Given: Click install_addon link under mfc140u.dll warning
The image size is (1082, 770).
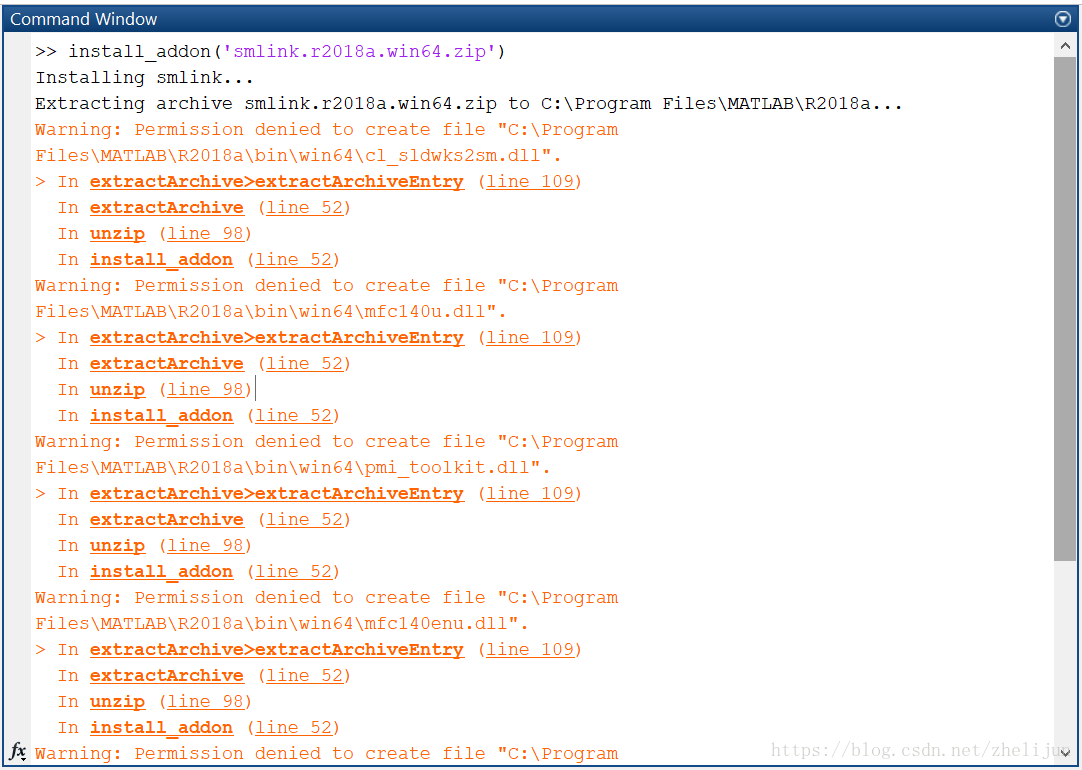Looking at the screenshot, I should click(x=161, y=416).
